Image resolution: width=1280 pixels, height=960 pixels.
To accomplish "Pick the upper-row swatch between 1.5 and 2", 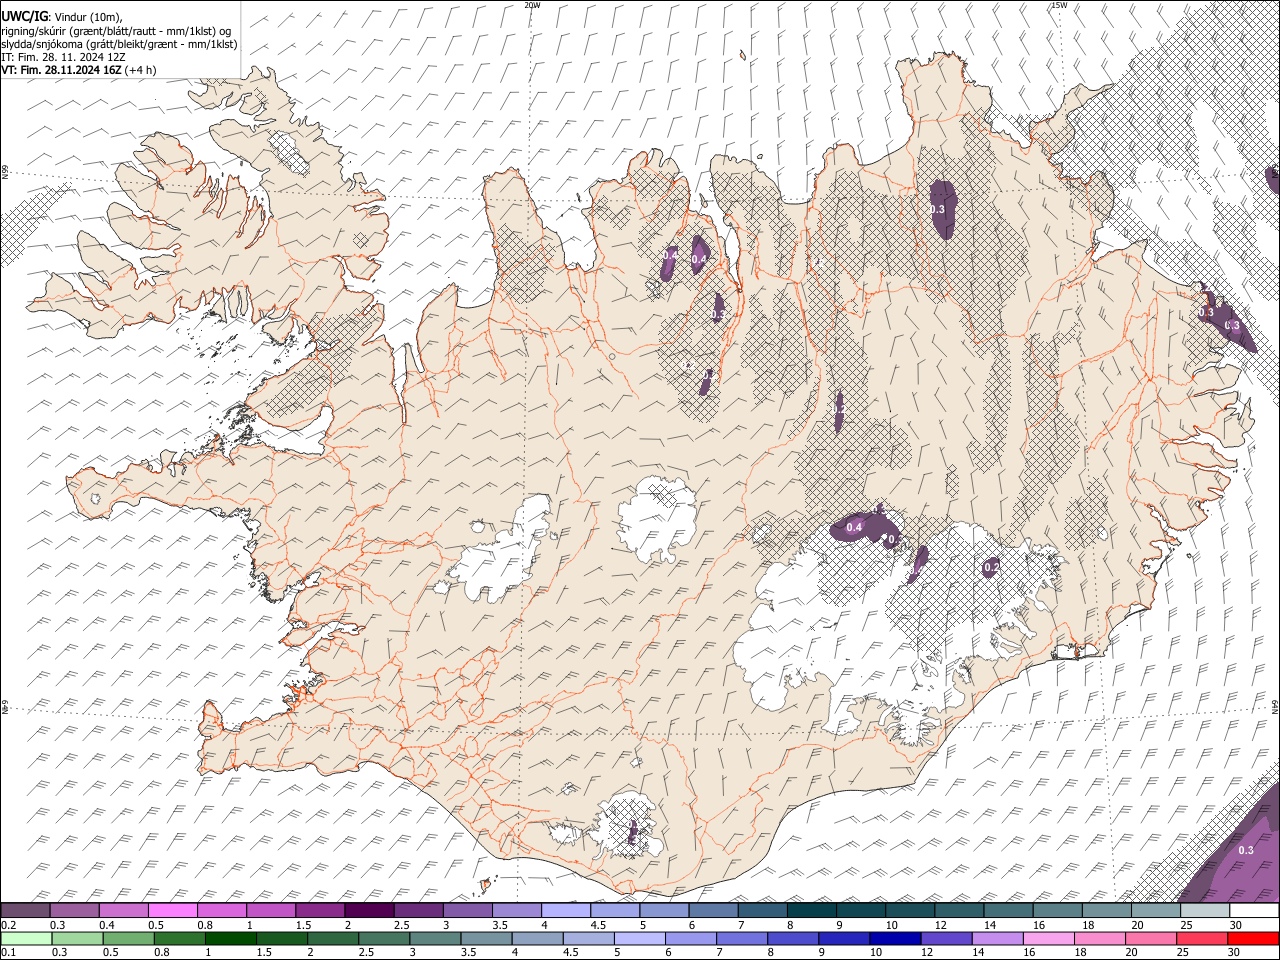I will coord(320,910).
